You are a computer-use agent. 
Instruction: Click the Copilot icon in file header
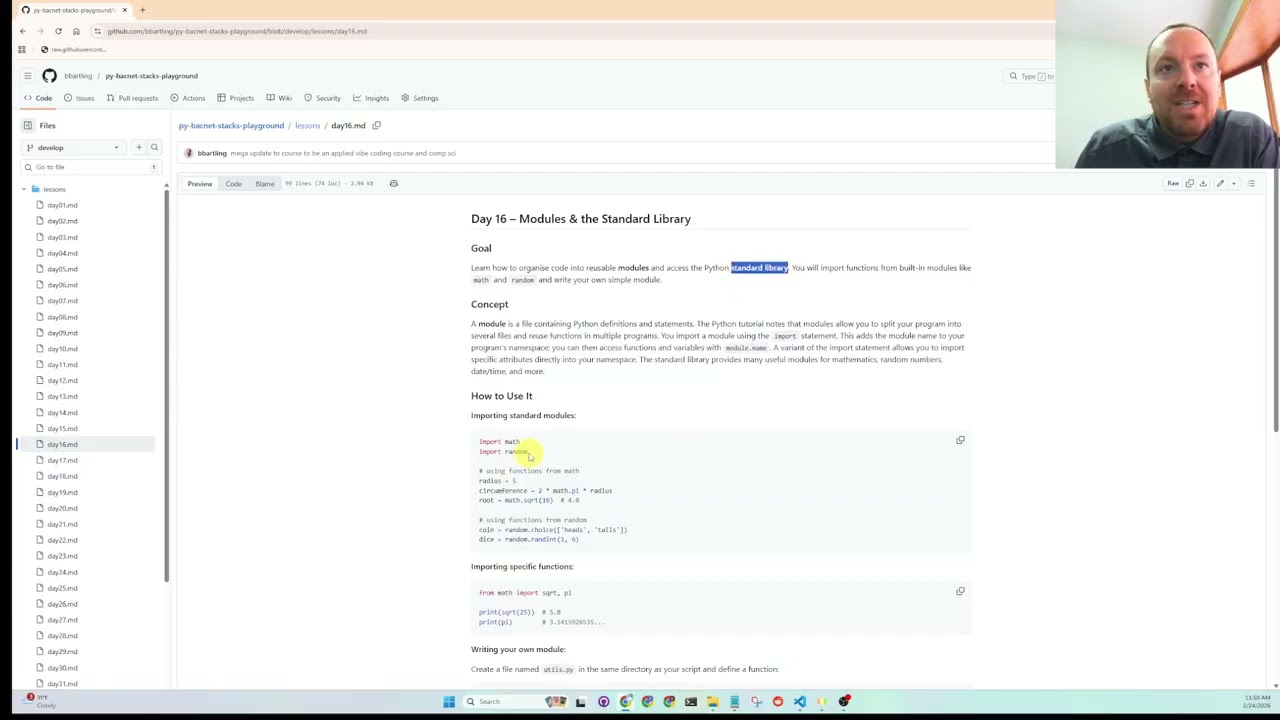click(393, 183)
